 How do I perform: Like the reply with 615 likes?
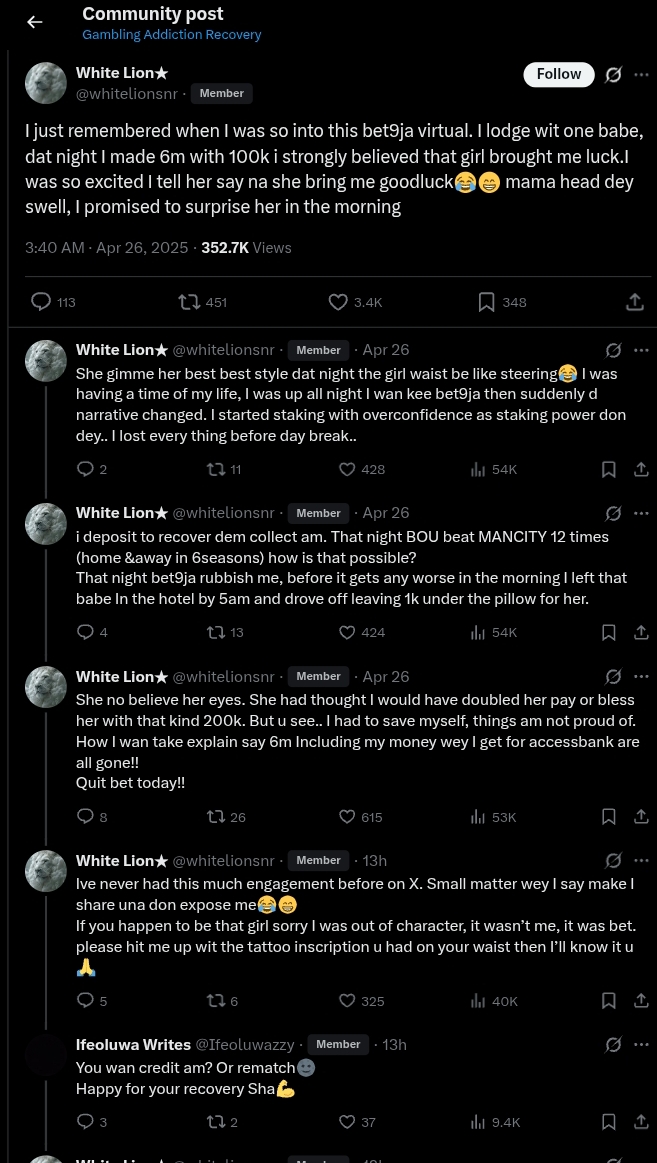[x=347, y=817]
